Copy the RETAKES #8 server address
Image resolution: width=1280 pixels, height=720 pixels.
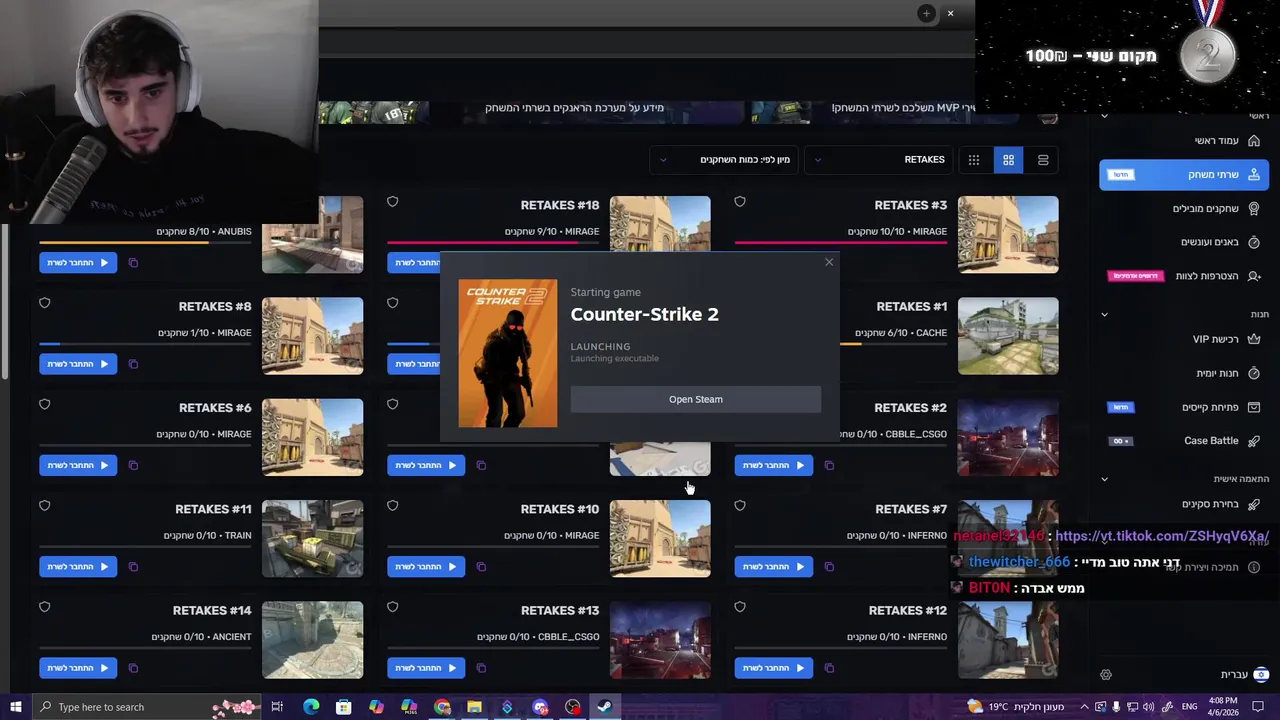click(x=133, y=364)
